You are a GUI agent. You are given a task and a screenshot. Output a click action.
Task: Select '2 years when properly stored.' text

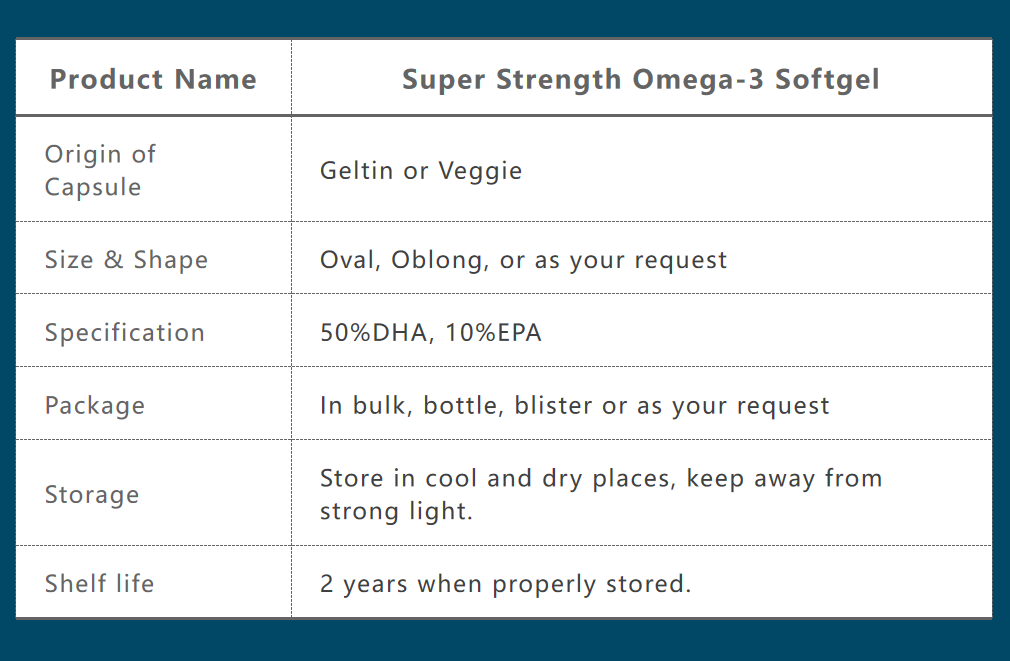click(506, 585)
